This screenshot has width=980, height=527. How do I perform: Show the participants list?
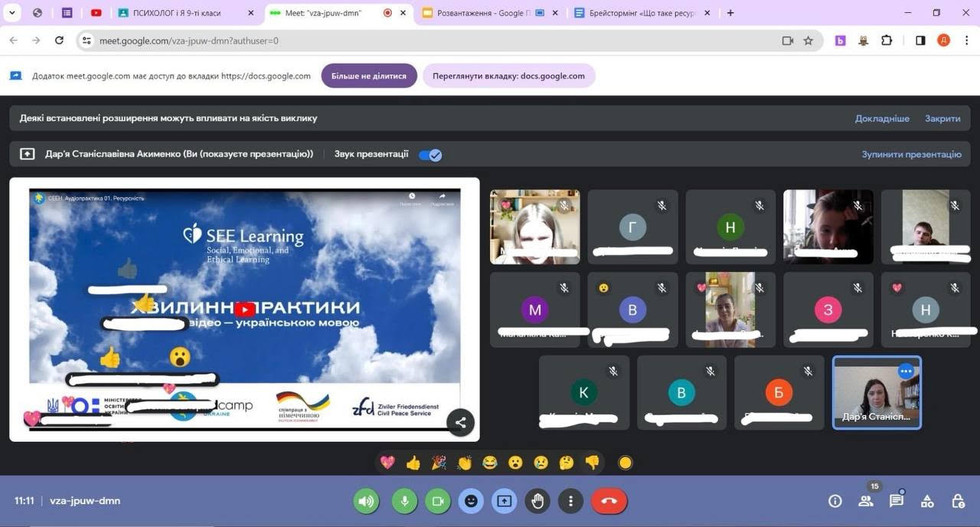coord(866,501)
